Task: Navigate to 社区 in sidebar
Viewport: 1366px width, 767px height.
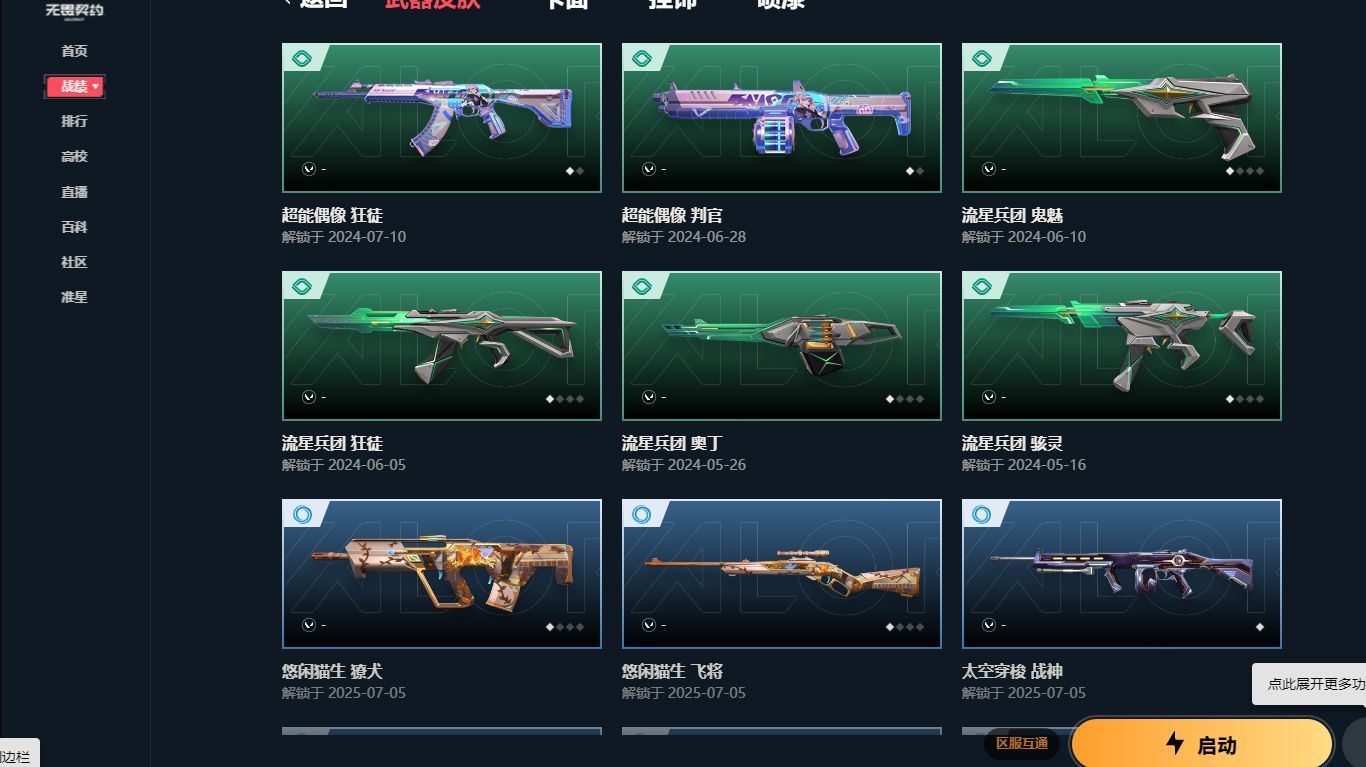Action: tap(74, 262)
